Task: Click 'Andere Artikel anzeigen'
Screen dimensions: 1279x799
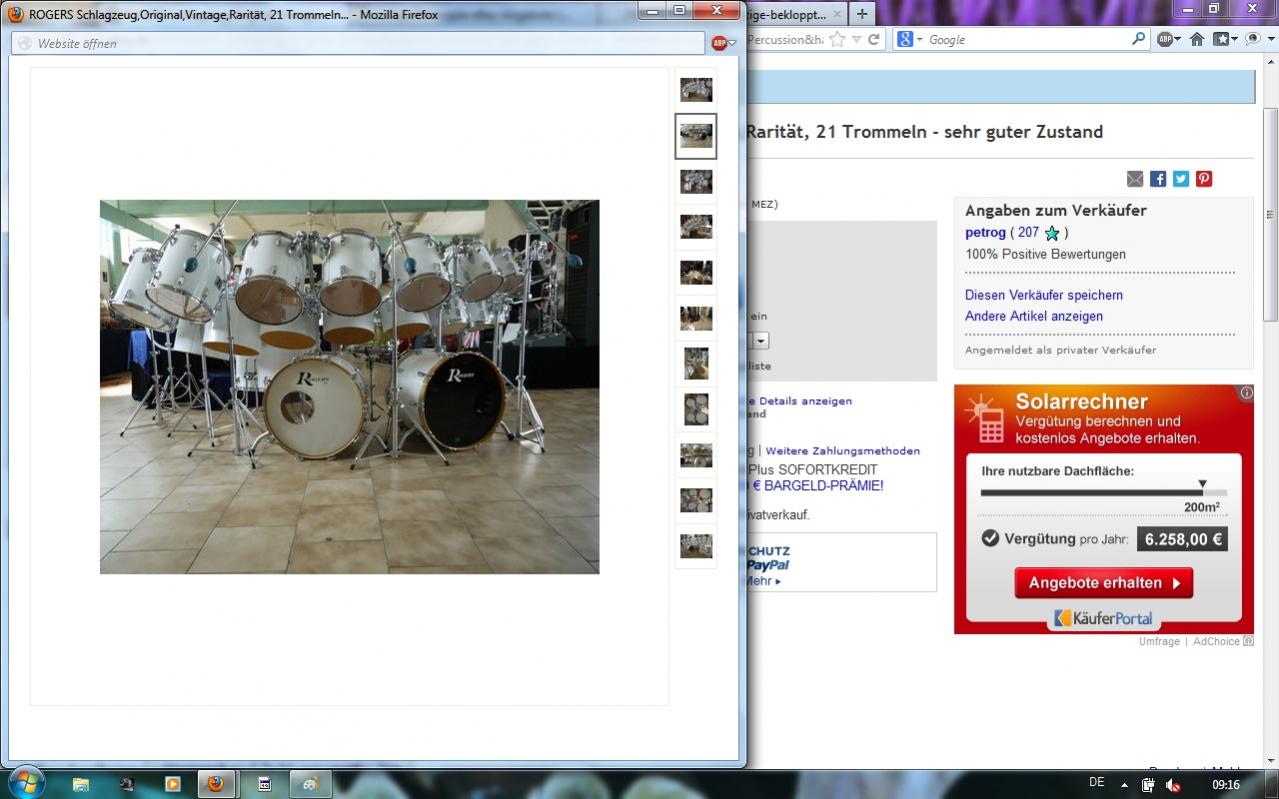Action: coord(1034,316)
